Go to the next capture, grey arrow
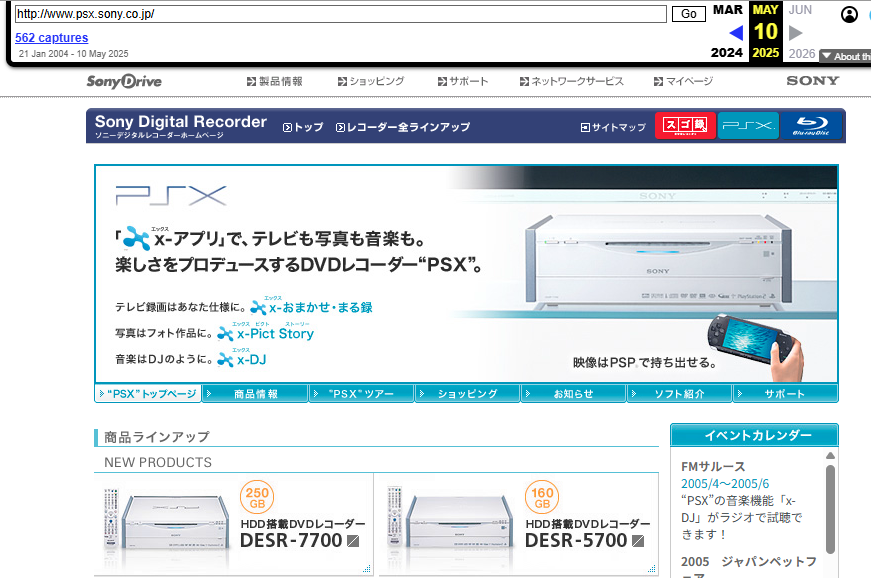 click(795, 33)
